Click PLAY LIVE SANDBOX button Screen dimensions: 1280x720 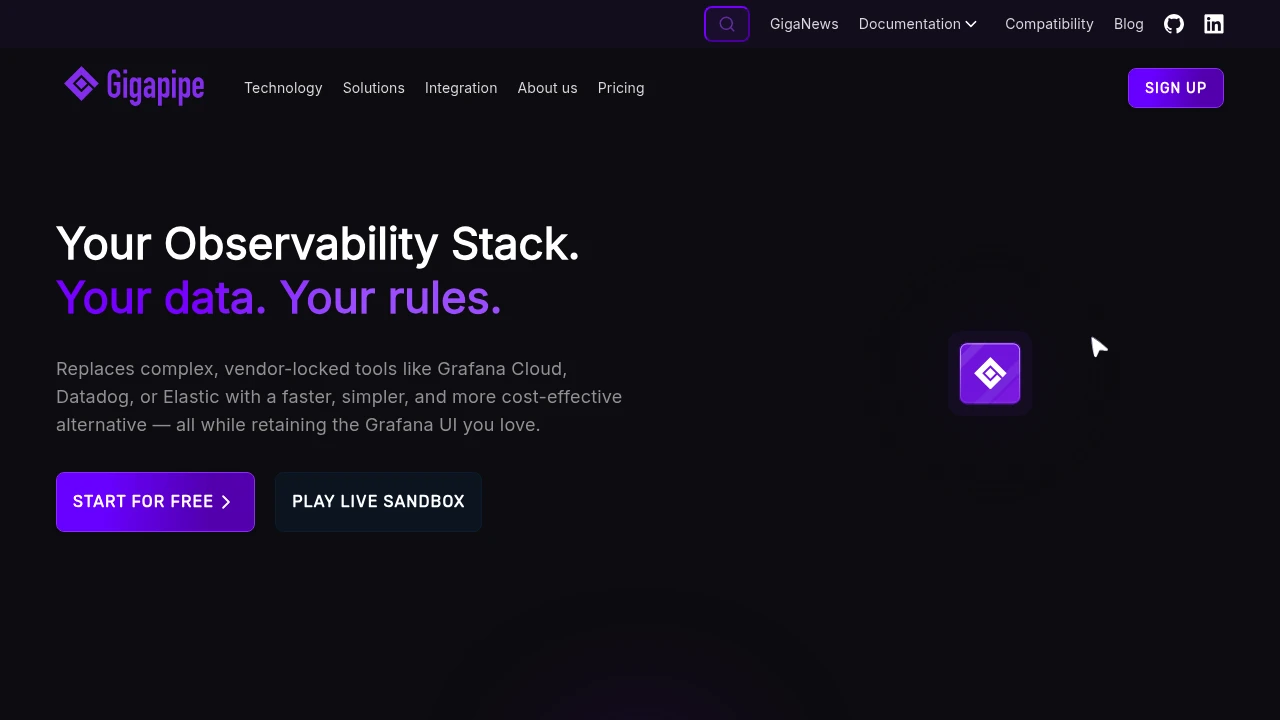(378, 502)
